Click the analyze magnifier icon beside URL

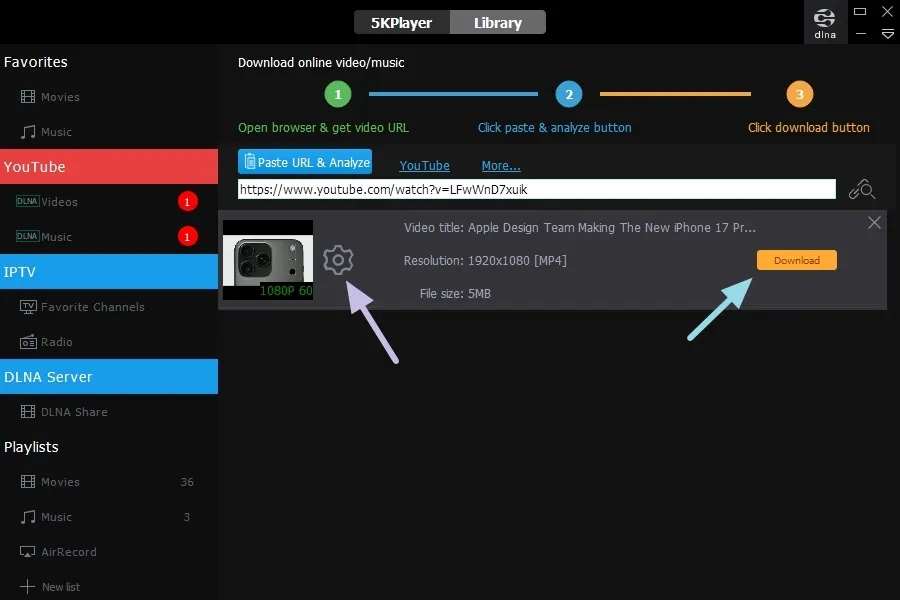861,190
